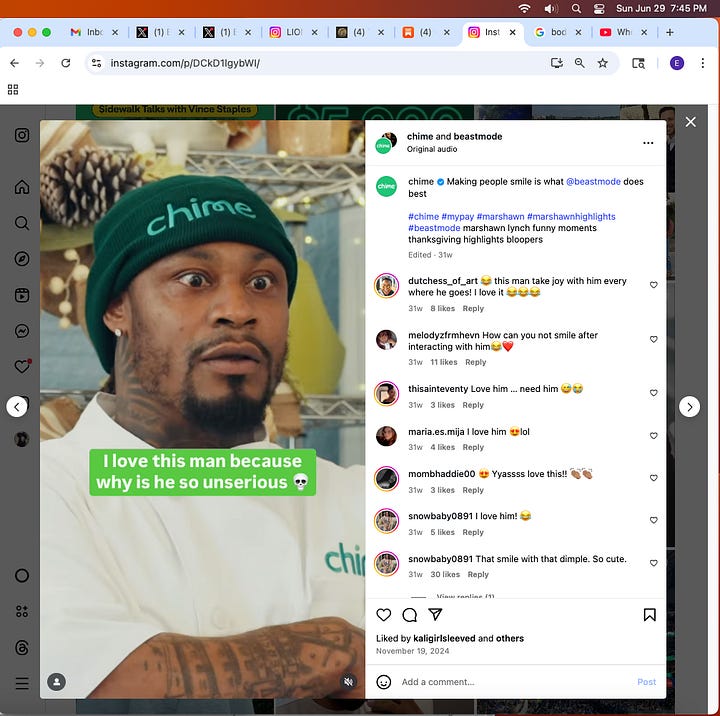
Task: Open Notifications heart in sidebar
Action: click(x=22, y=366)
